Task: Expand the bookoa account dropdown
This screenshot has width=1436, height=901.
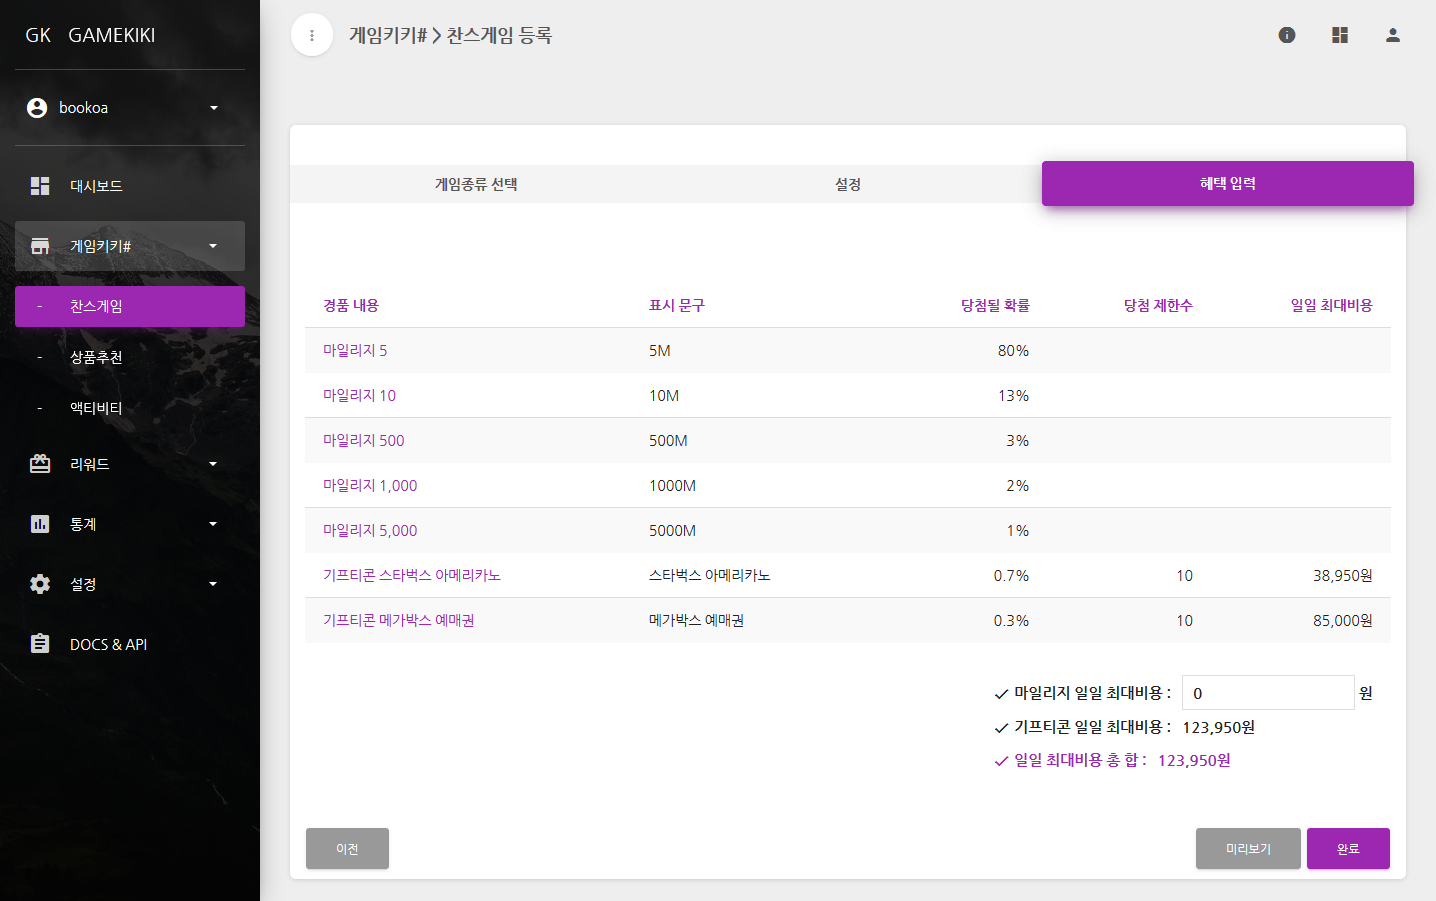Action: coord(213,108)
